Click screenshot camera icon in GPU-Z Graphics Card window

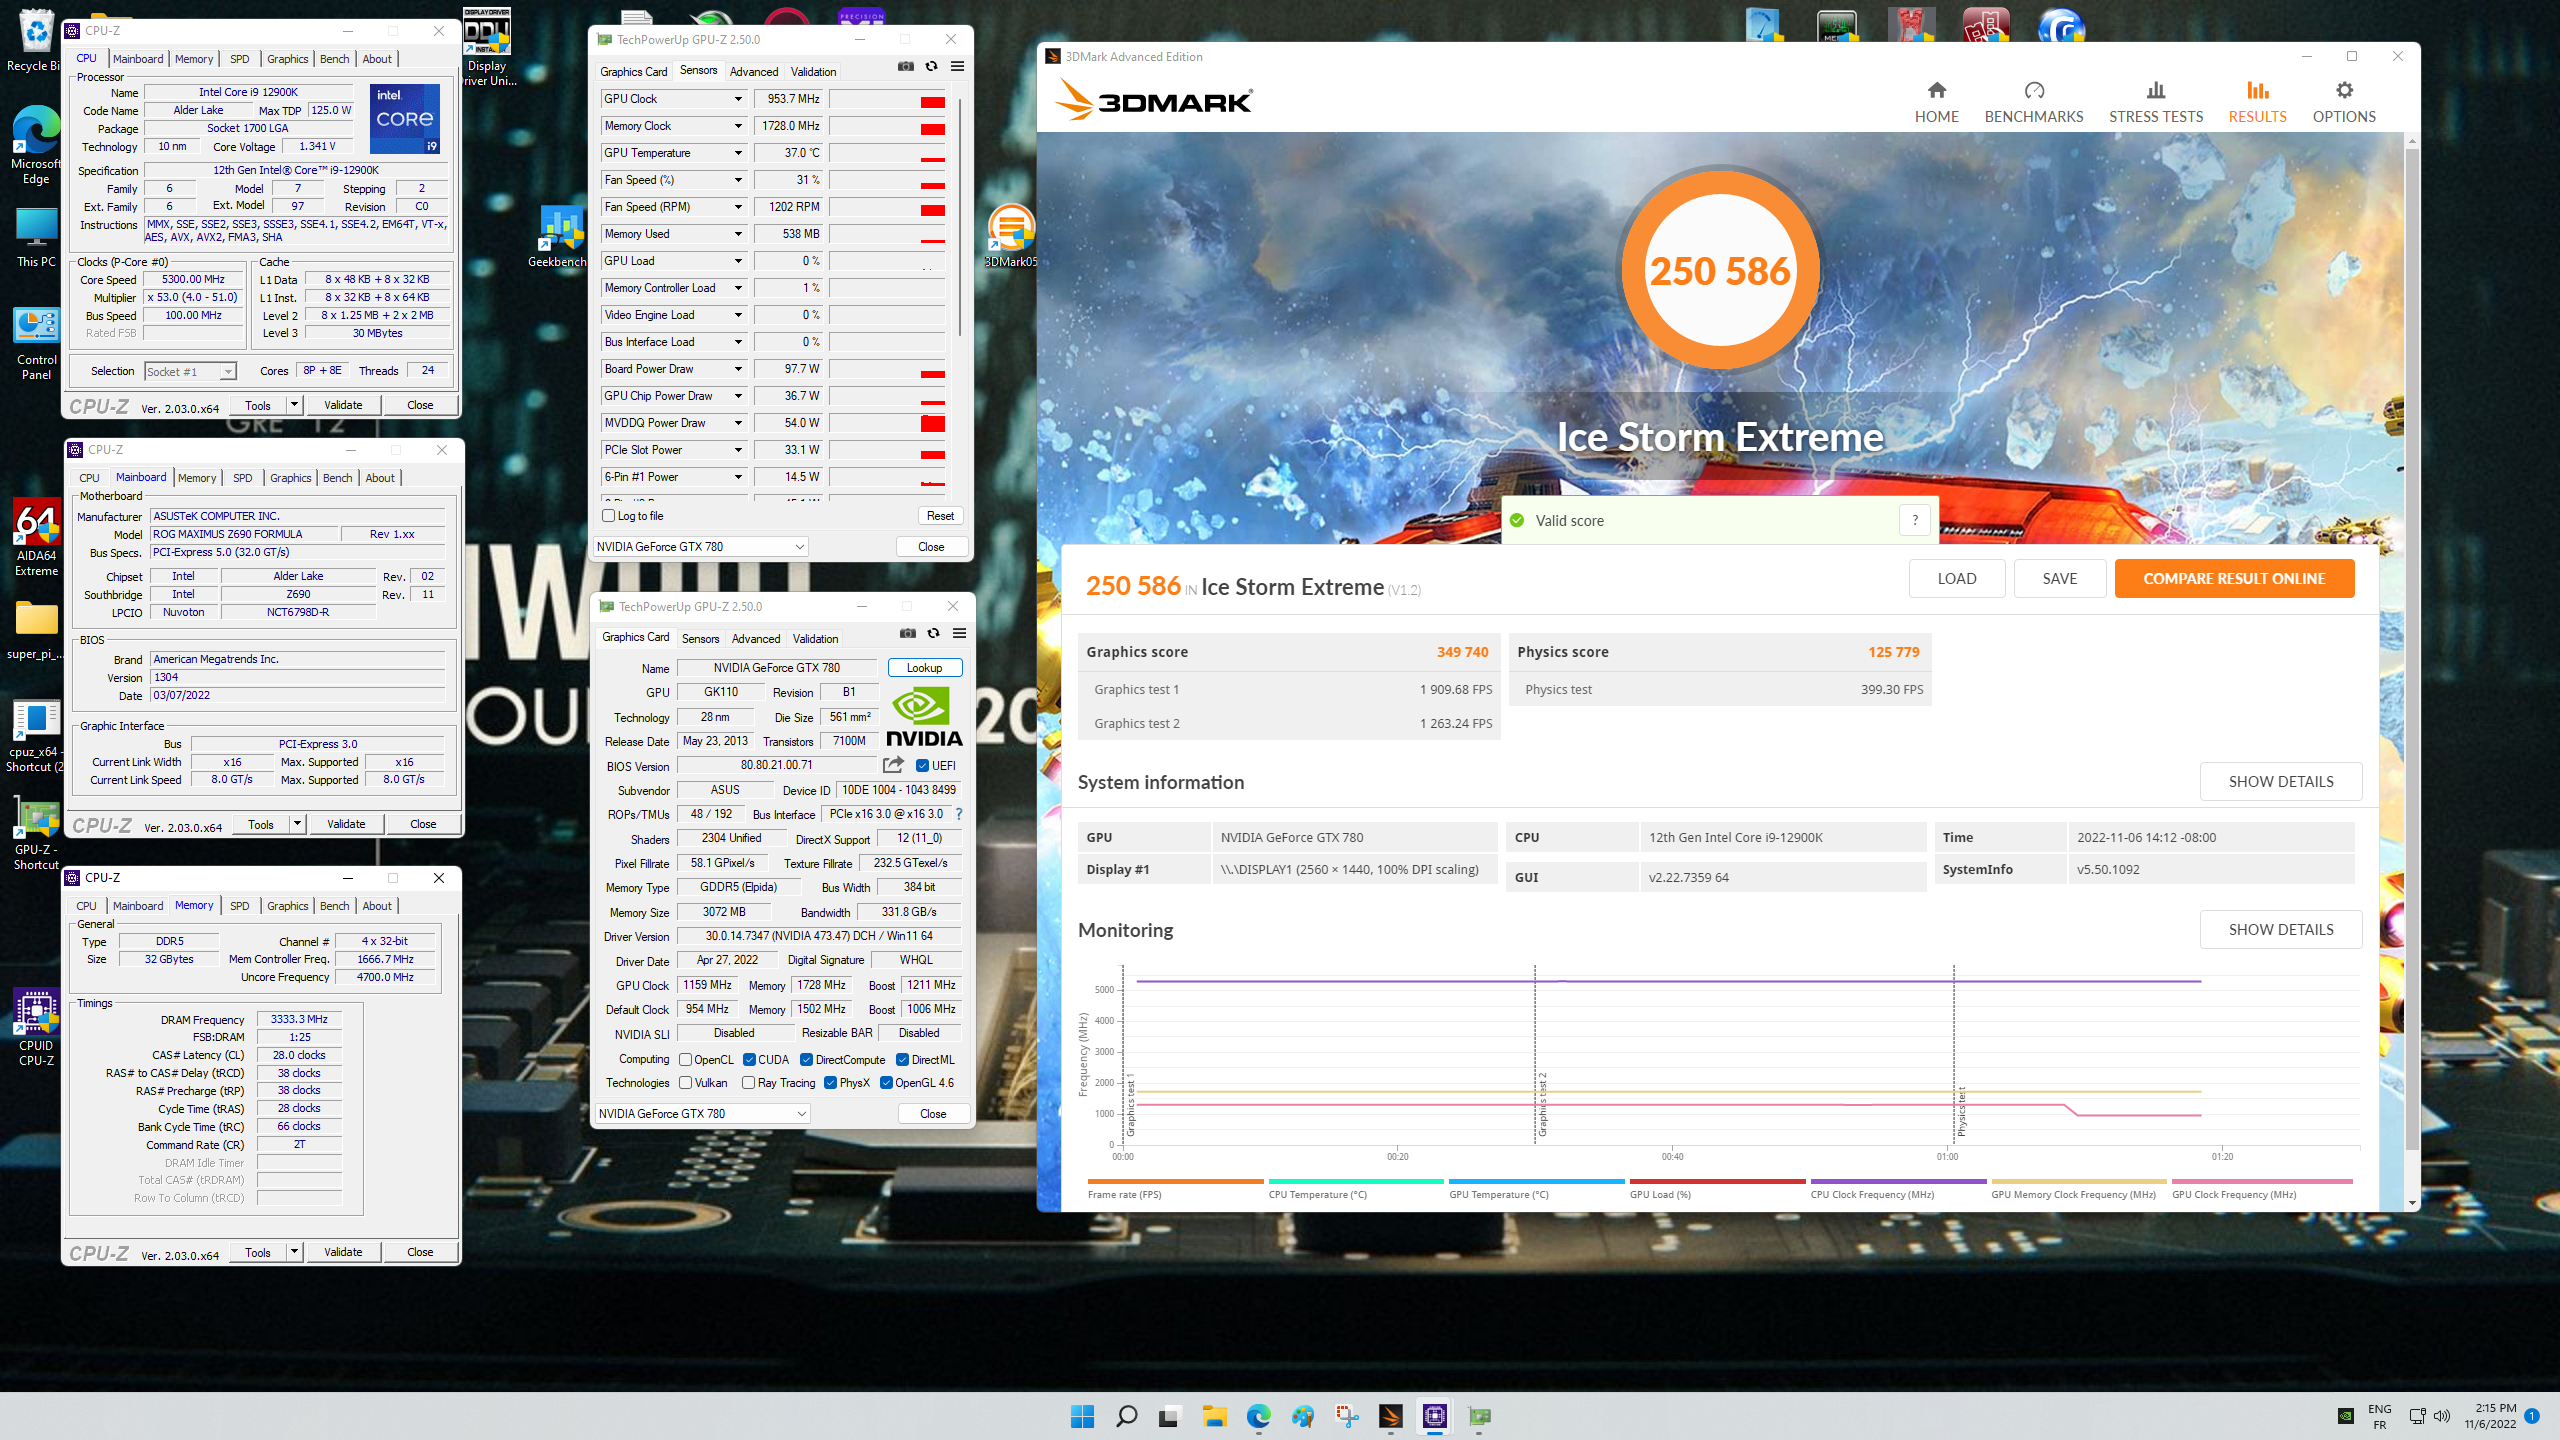907,633
